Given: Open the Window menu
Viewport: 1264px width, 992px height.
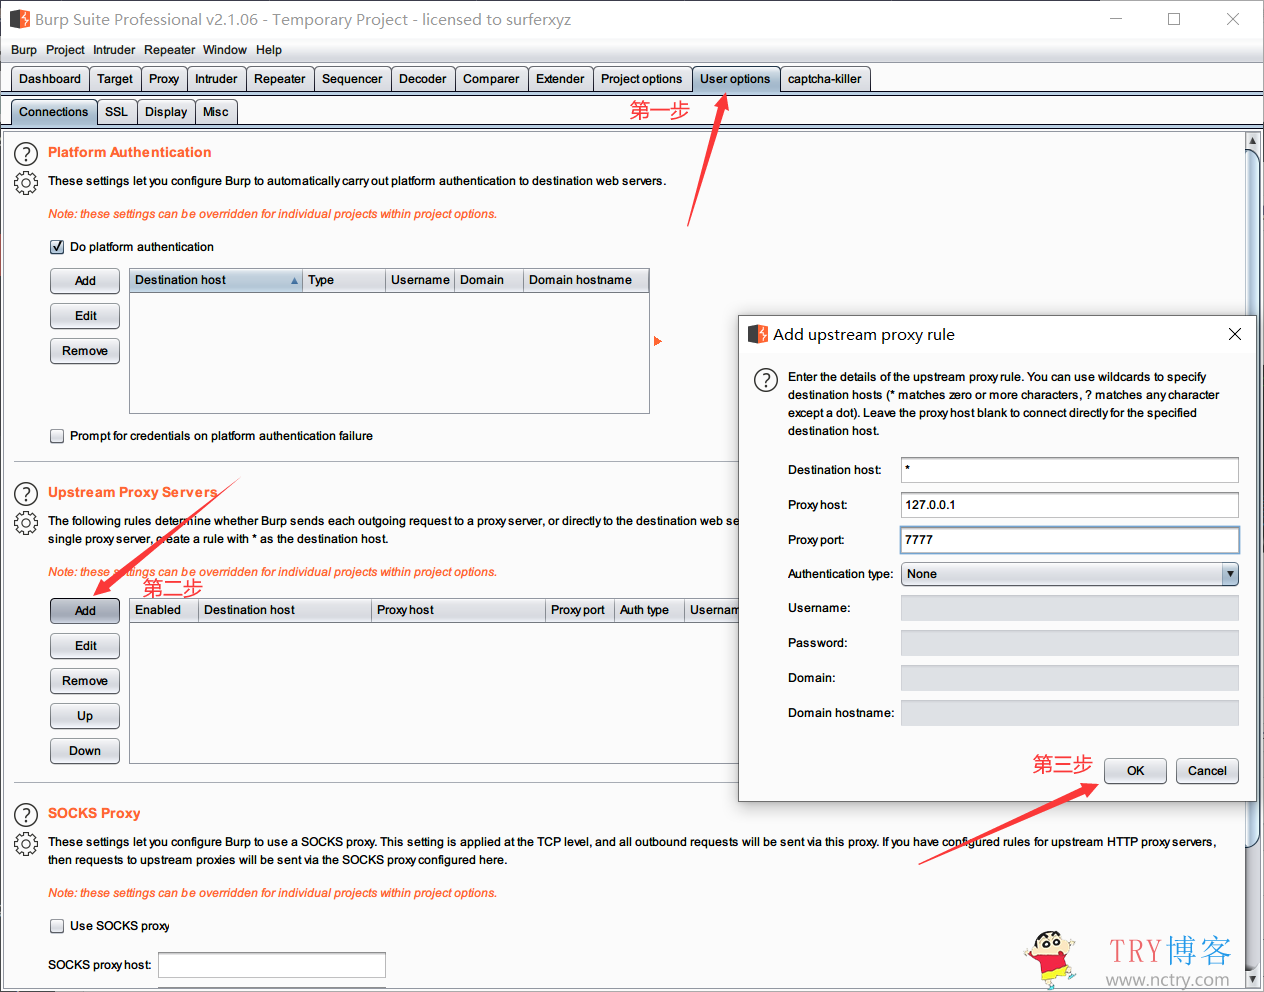Looking at the screenshot, I should coord(225,50).
